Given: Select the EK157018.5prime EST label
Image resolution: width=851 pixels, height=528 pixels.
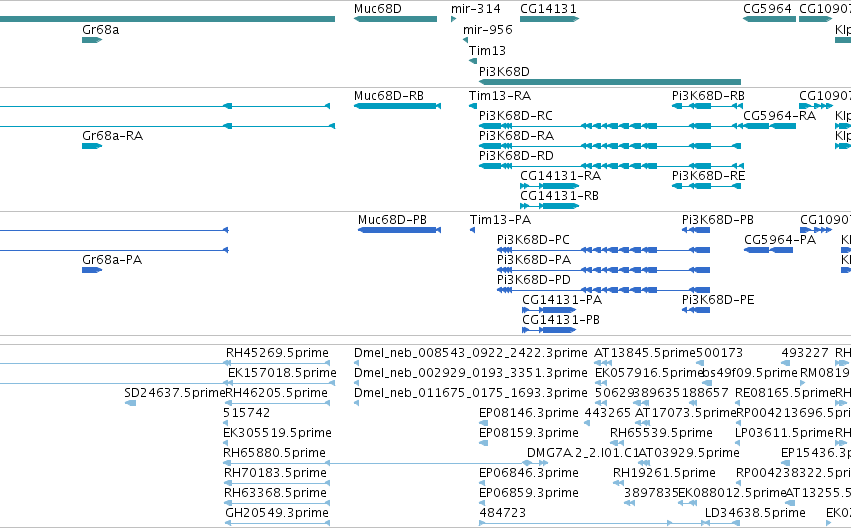Looking at the screenshot, I should pyautogui.click(x=282, y=373).
